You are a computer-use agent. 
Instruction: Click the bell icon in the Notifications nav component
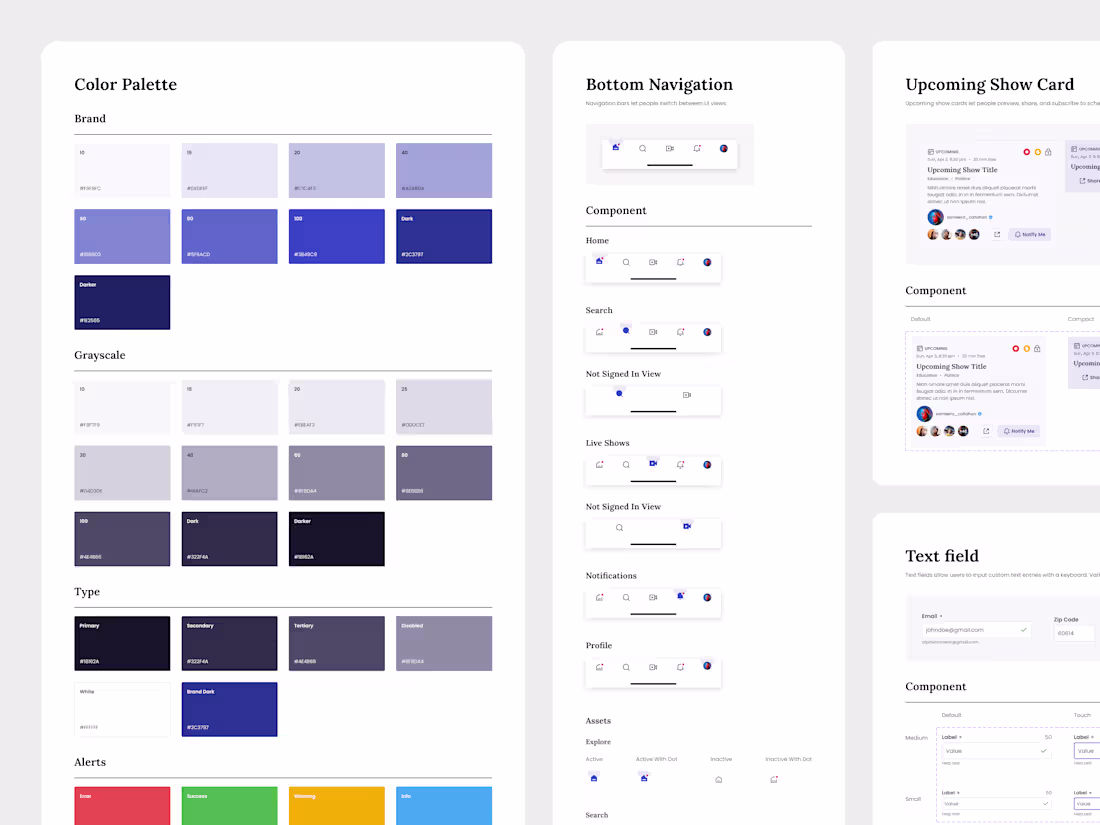(x=681, y=598)
